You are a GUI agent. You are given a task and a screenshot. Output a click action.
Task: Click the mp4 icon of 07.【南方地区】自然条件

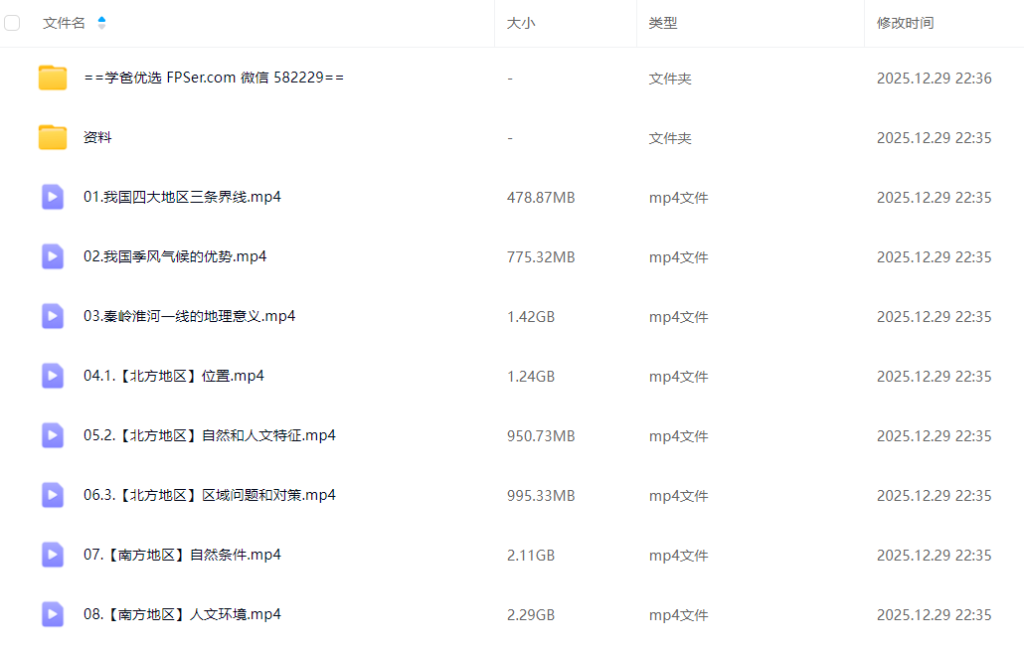coord(52,555)
